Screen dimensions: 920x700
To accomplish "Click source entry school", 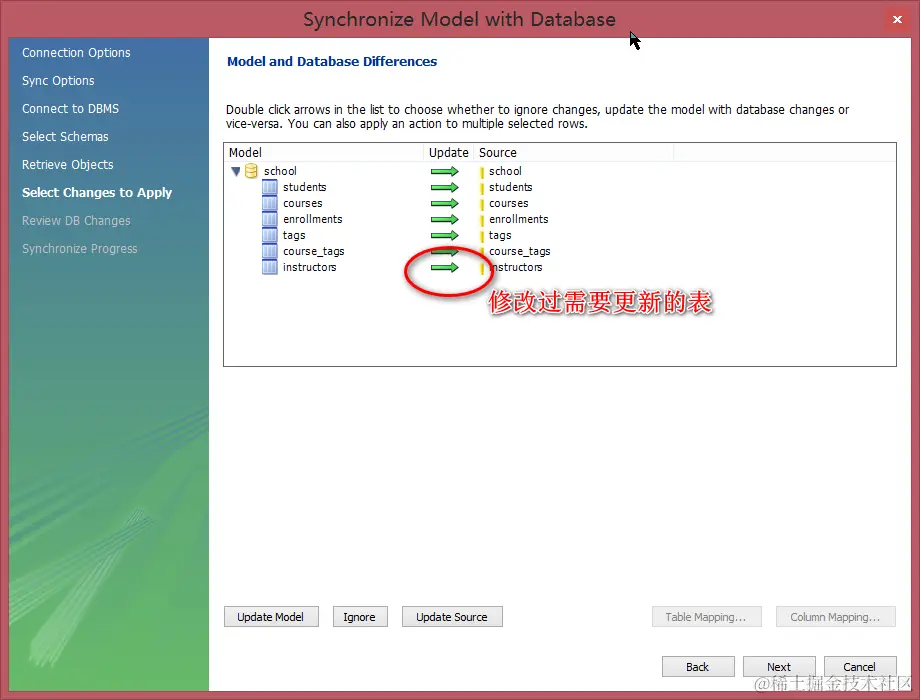I will click(x=505, y=171).
